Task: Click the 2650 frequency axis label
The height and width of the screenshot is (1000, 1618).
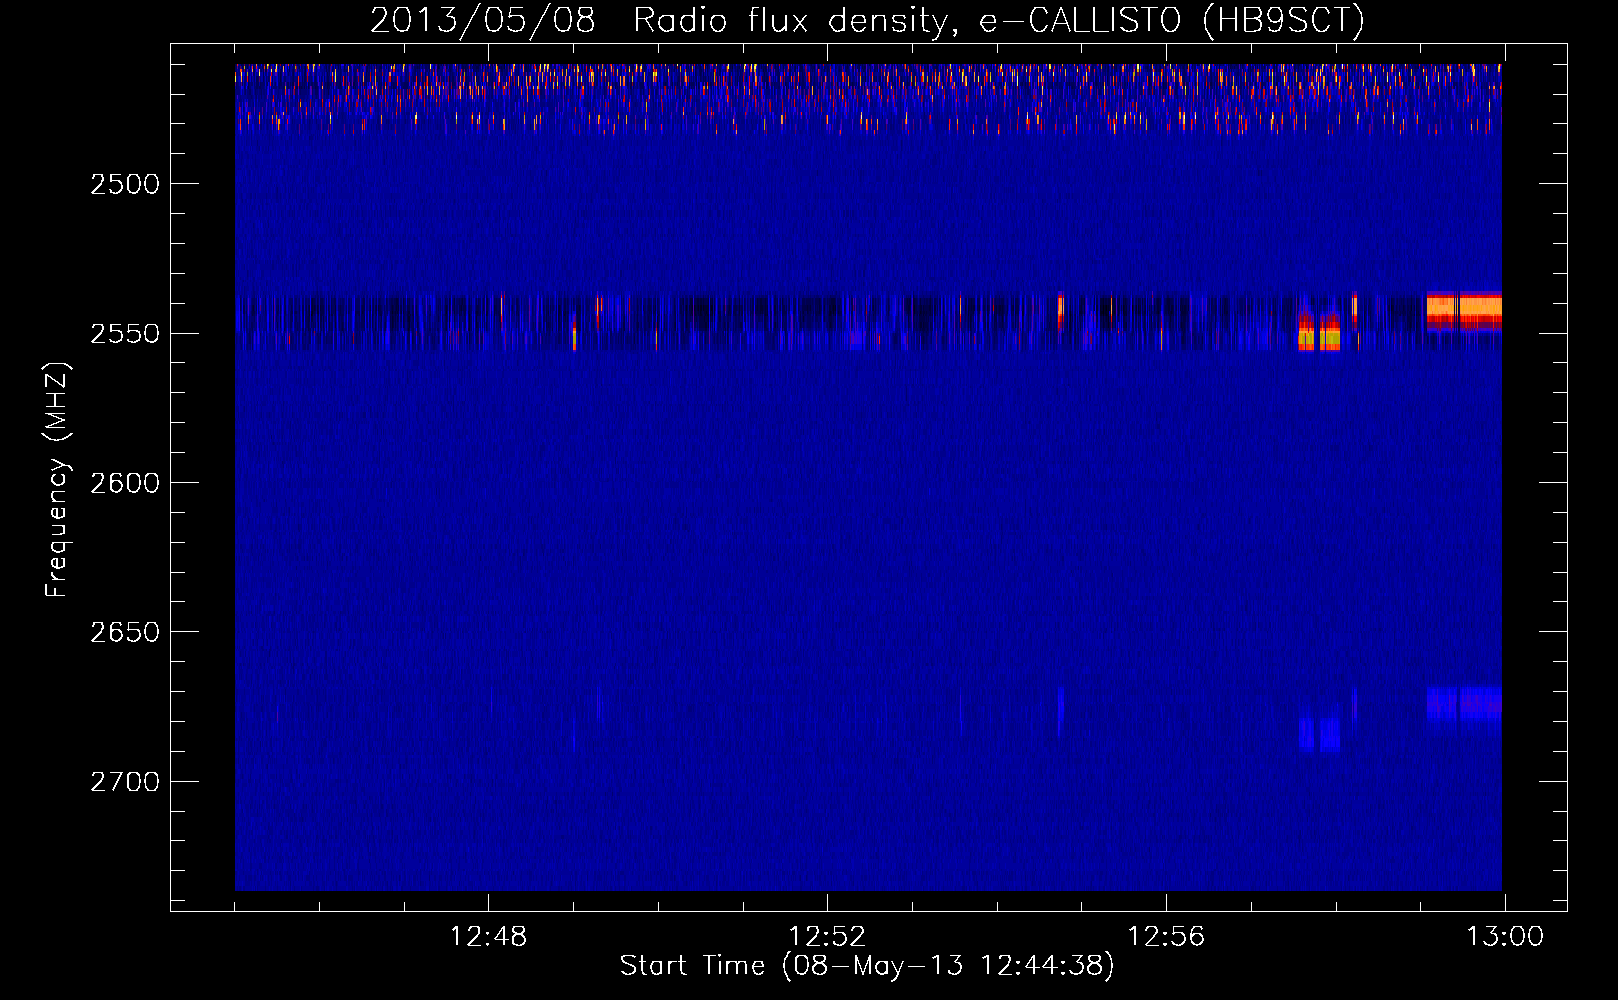Action: coord(125,632)
